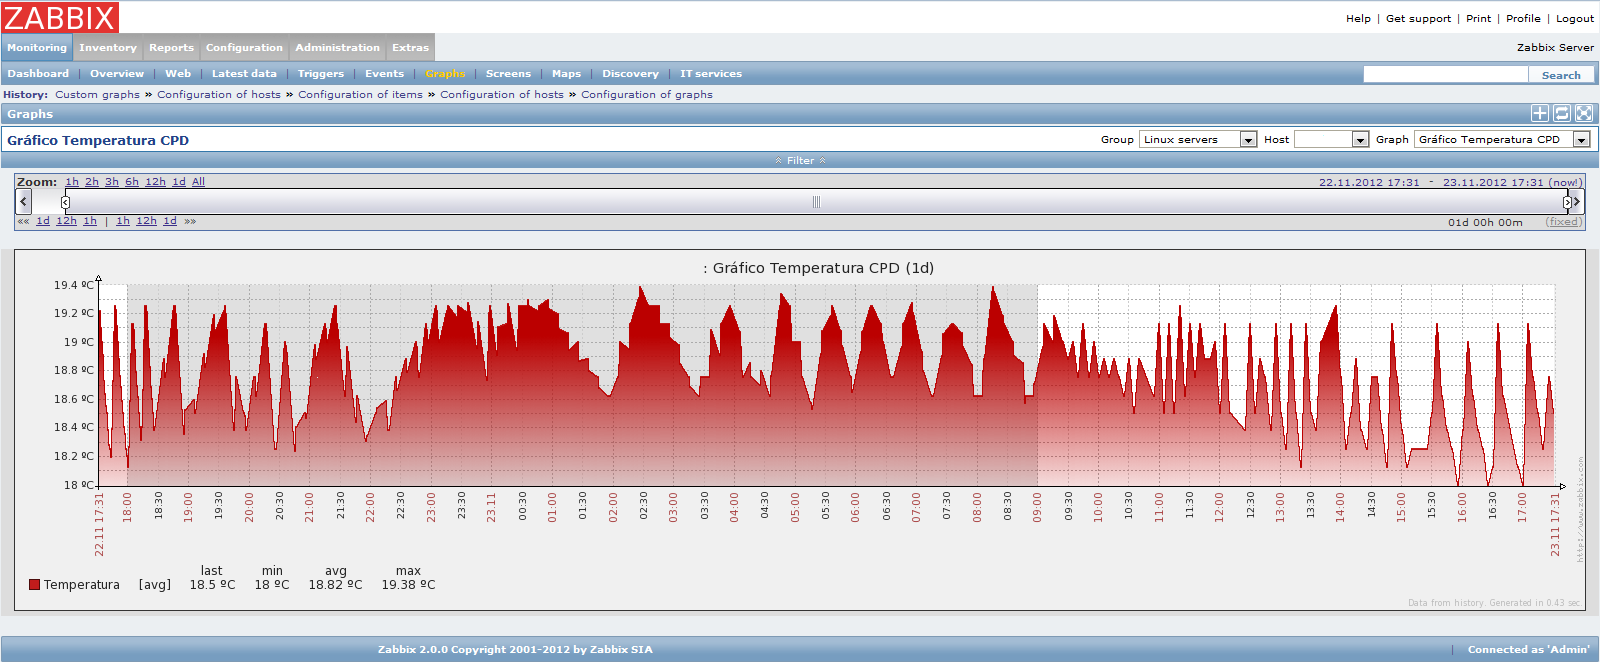Viewport: 1600px width, 662px height.
Task: Open the Profile link
Action: 1523,19
